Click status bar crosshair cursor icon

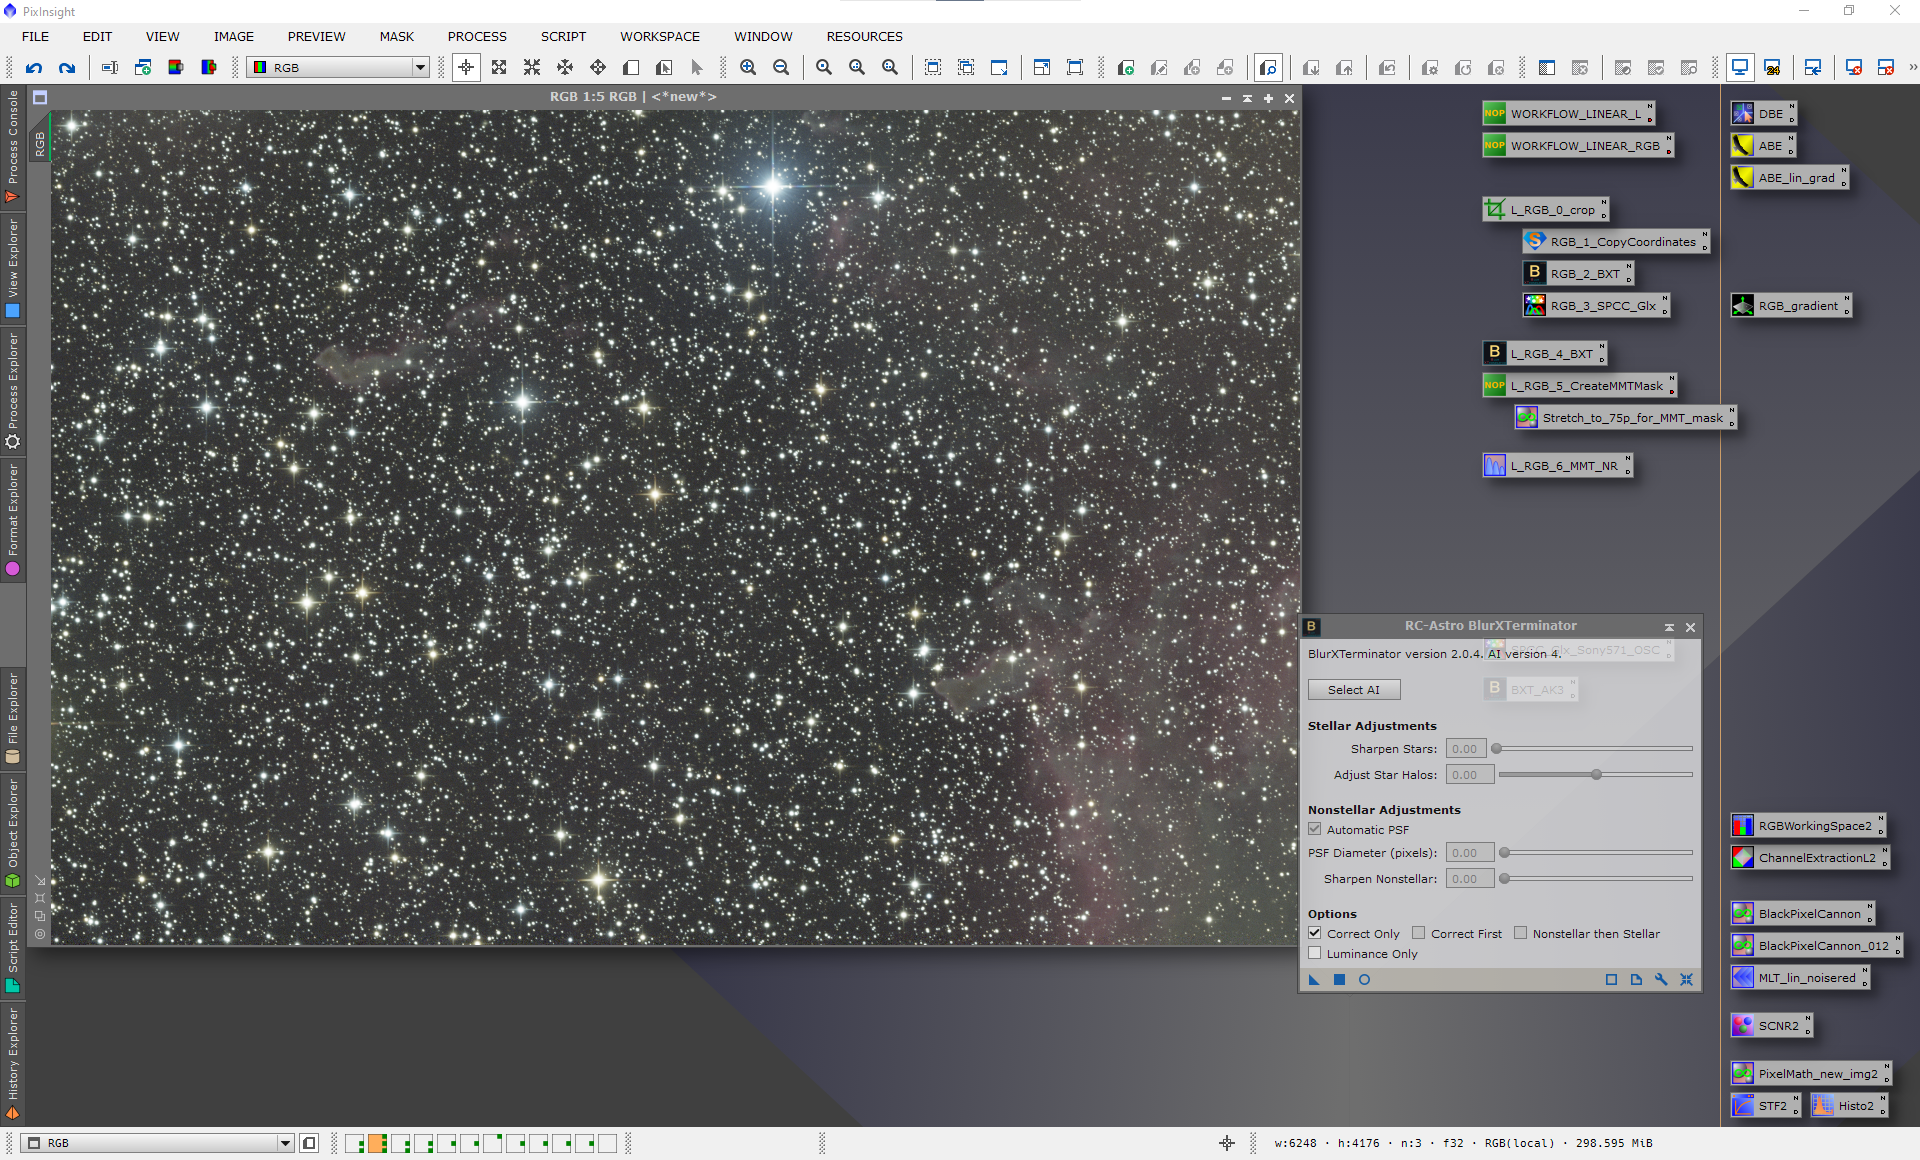tap(1227, 1143)
